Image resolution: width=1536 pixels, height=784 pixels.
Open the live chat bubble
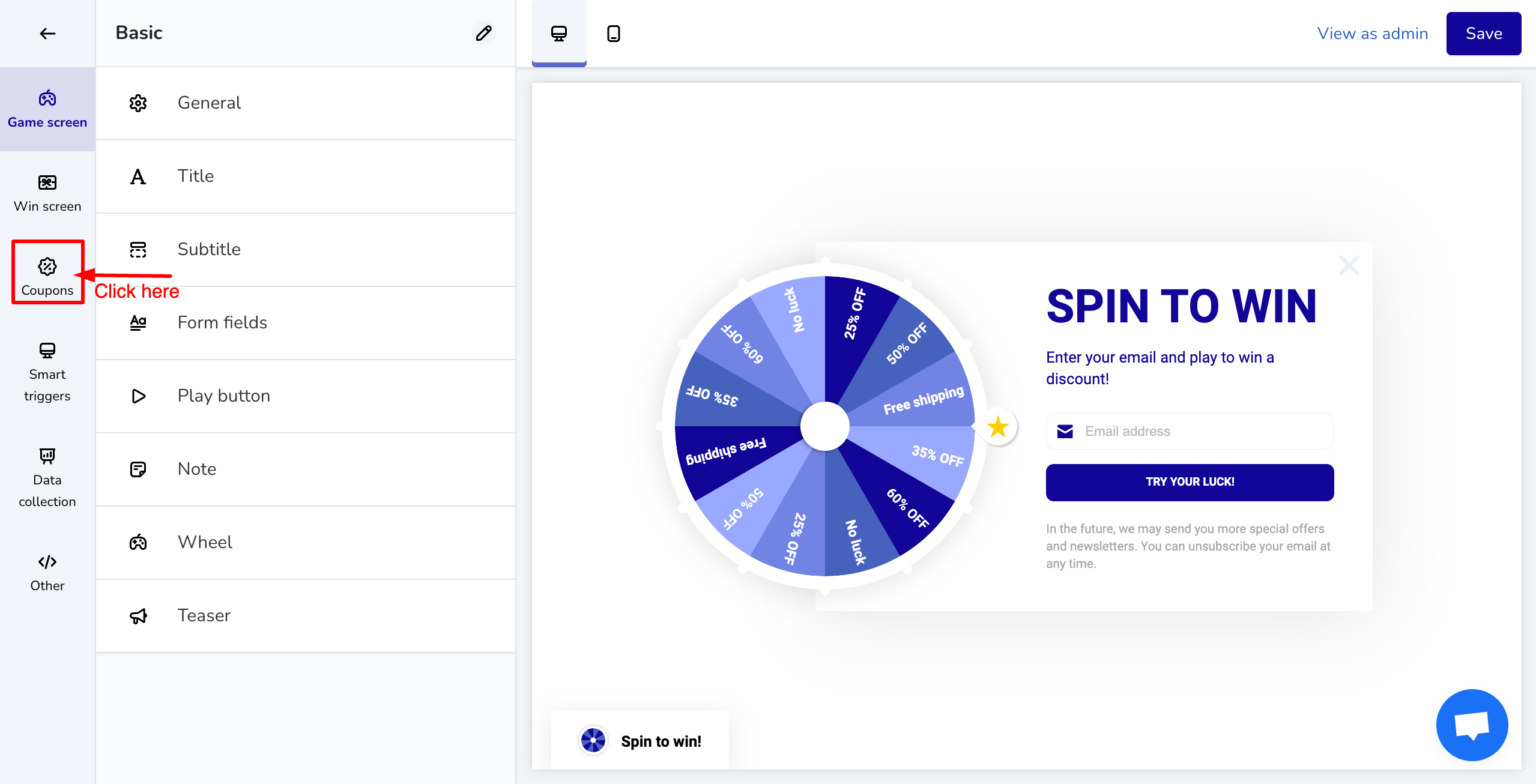(x=1471, y=725)
